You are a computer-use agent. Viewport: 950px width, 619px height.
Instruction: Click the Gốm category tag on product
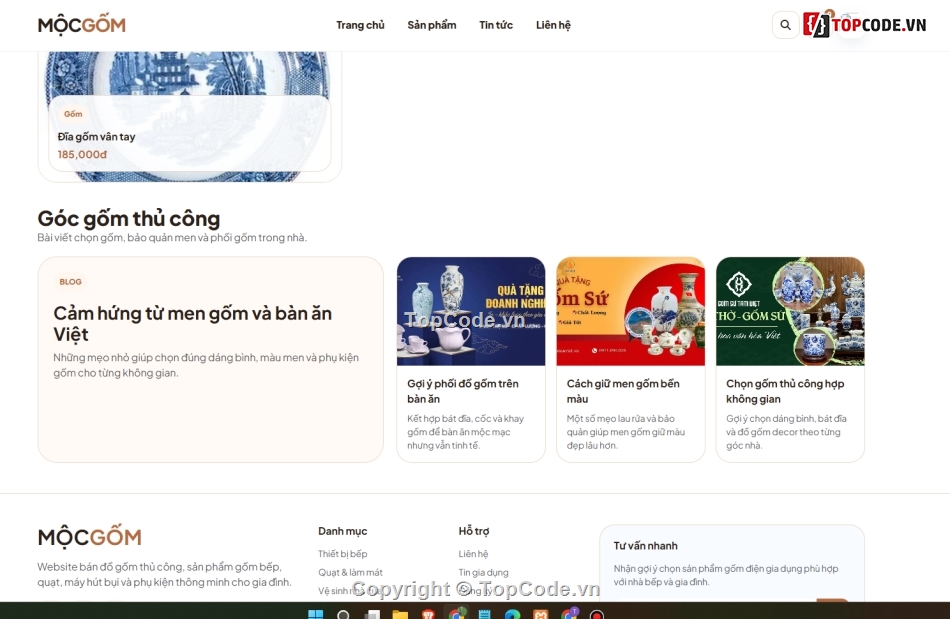pyautogui.click(x=73, y=114)
